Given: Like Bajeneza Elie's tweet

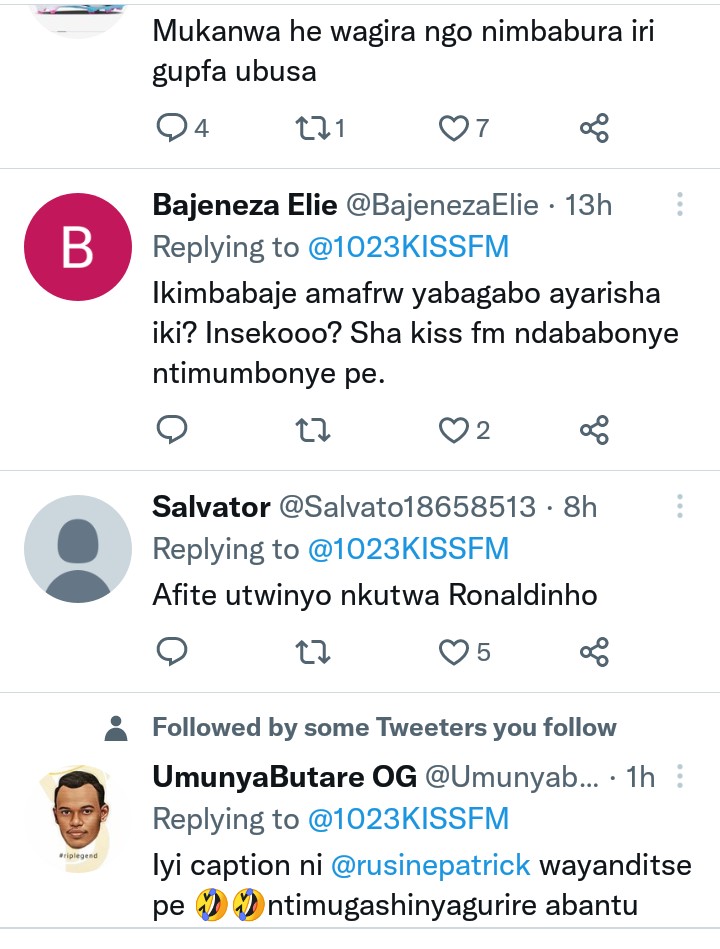Looking at the screenshot, I should [455, 430].
